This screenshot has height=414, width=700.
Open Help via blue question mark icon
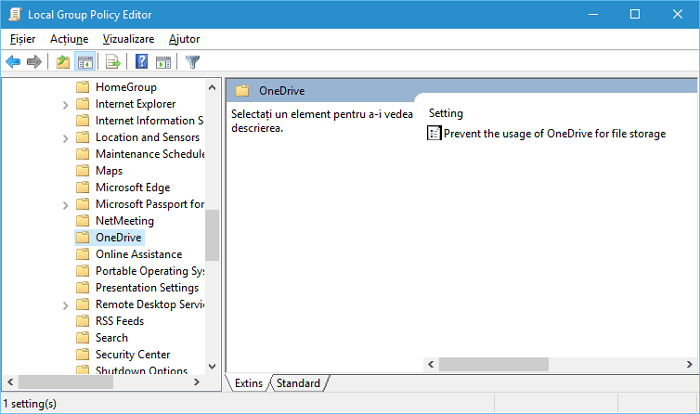142,61
